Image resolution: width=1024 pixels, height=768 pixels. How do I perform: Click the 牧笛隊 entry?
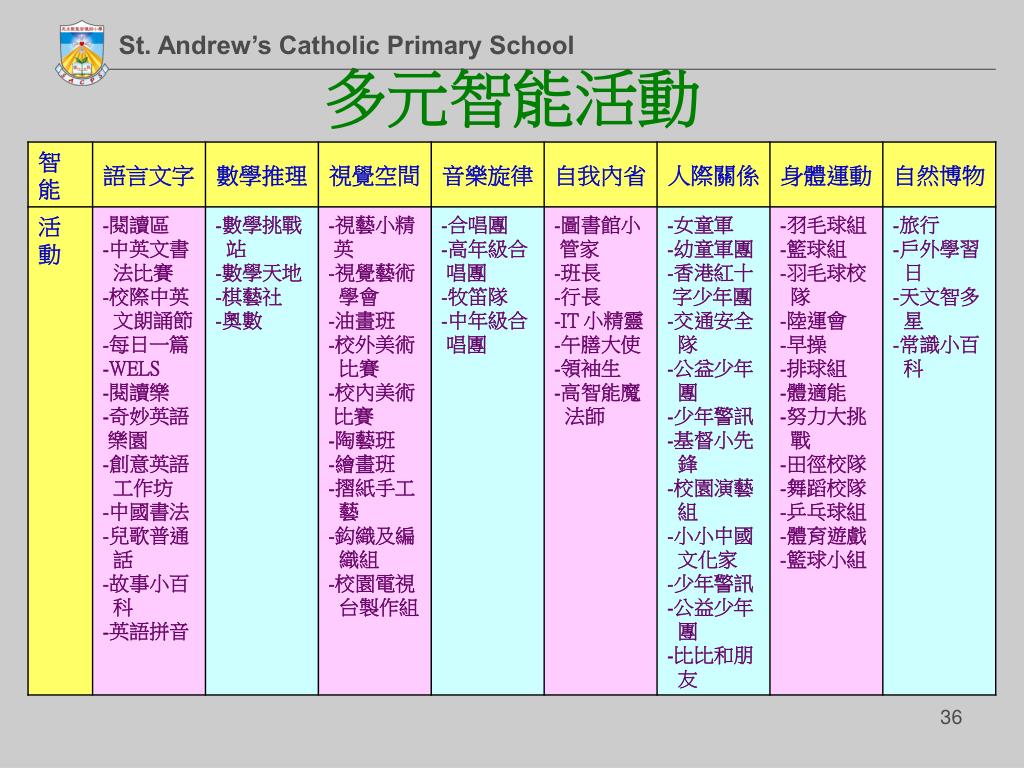coord(475,297)
